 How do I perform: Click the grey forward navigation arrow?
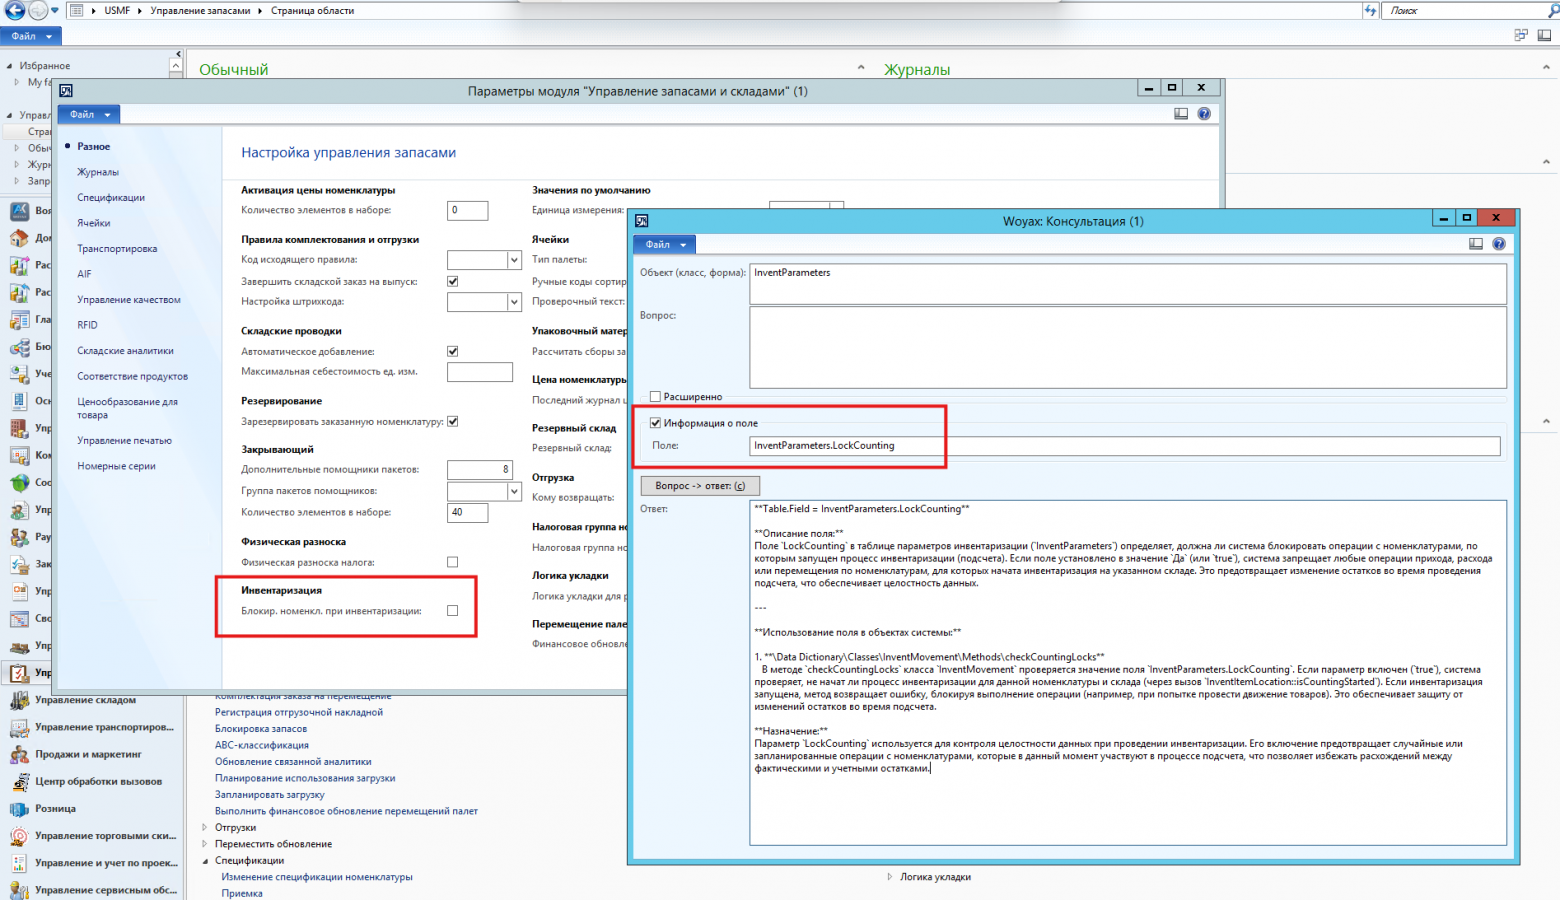(x=38, y=11)
